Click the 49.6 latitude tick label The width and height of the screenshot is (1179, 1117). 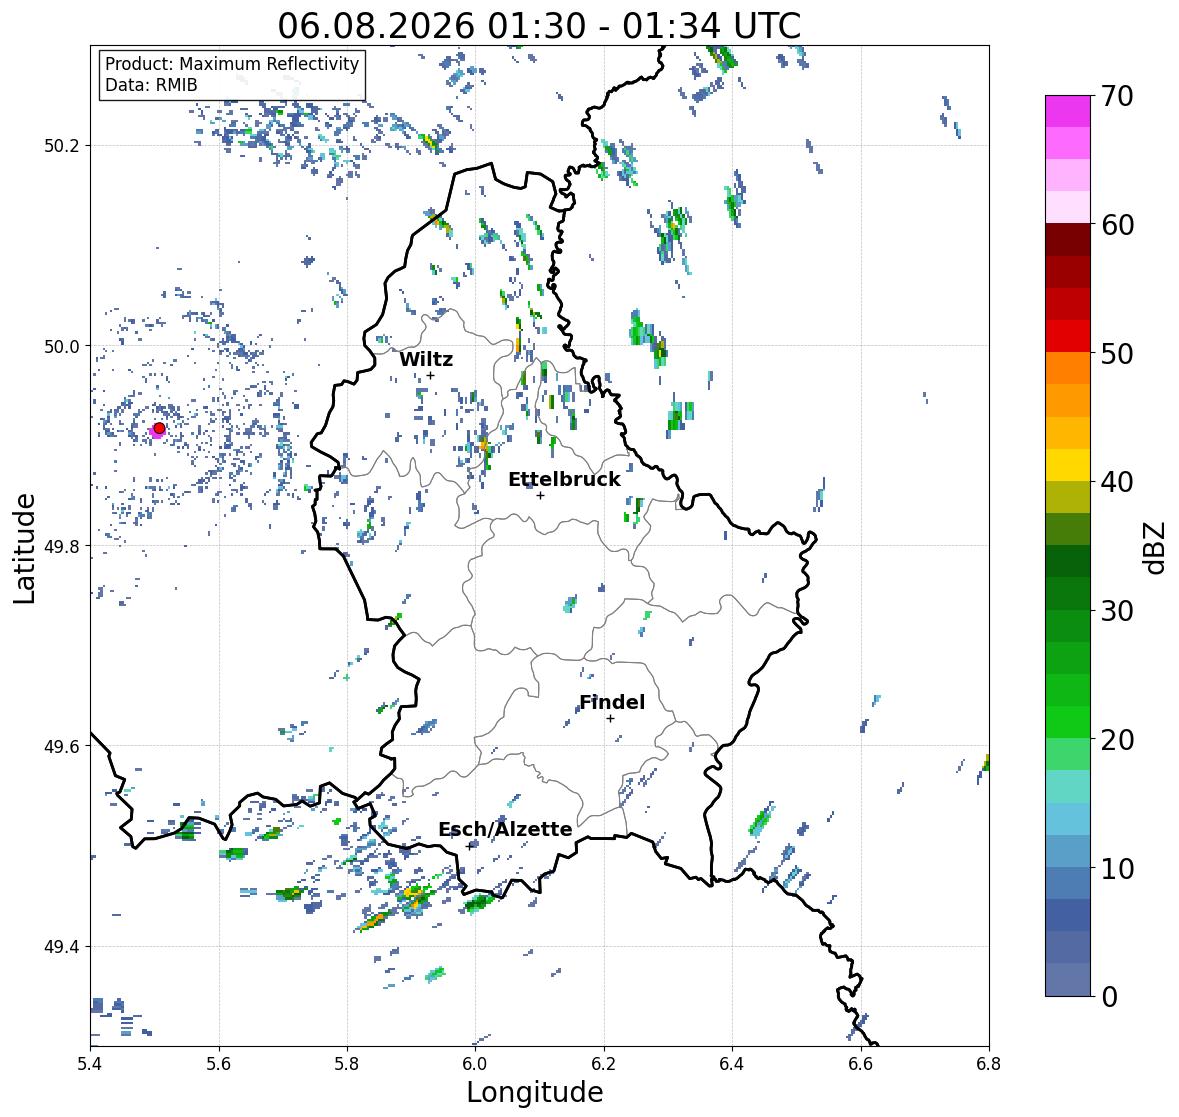click(x=62, y=746)
